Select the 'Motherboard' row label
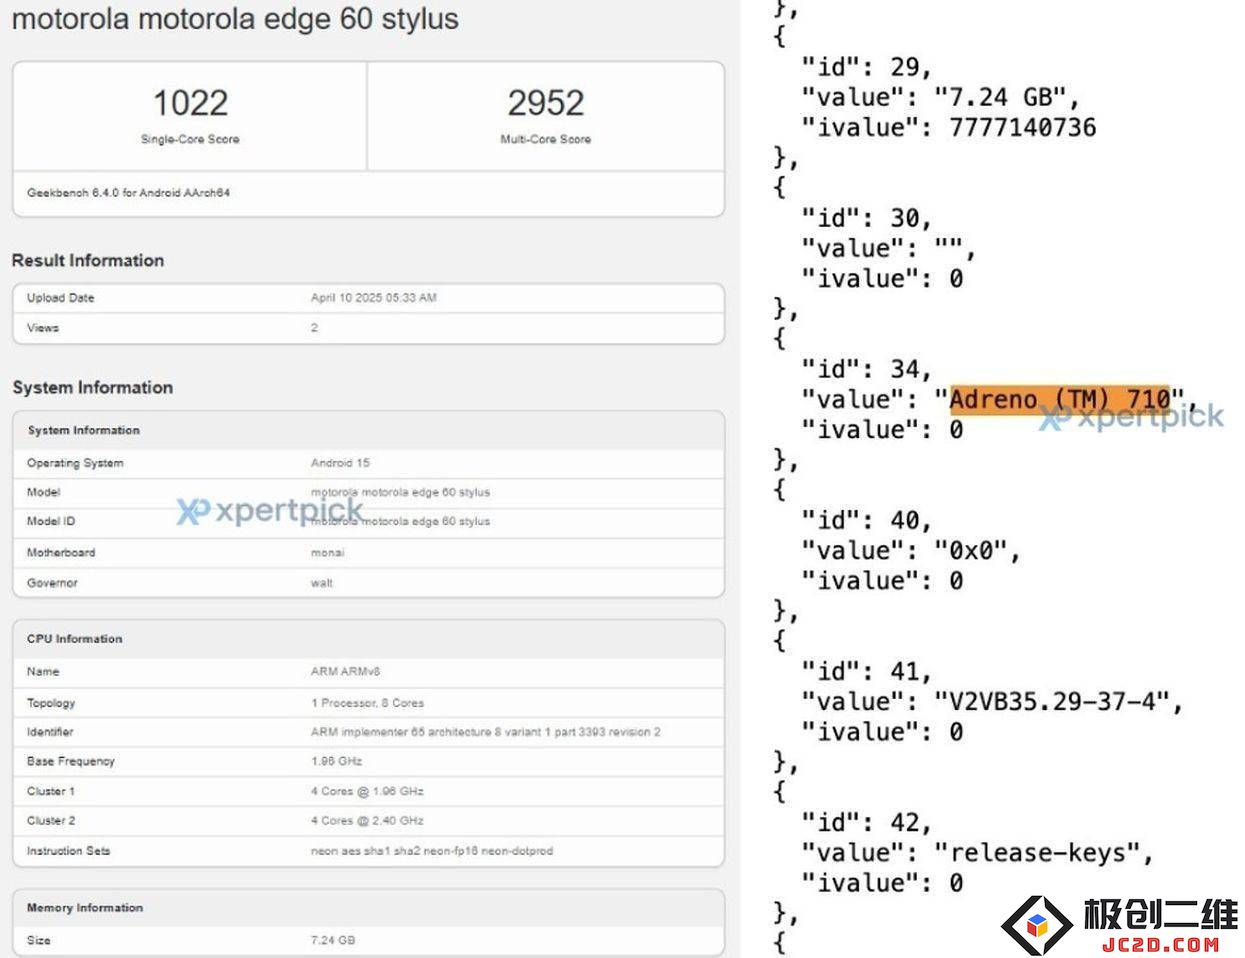1245x958 pixels. pos(61,552)
